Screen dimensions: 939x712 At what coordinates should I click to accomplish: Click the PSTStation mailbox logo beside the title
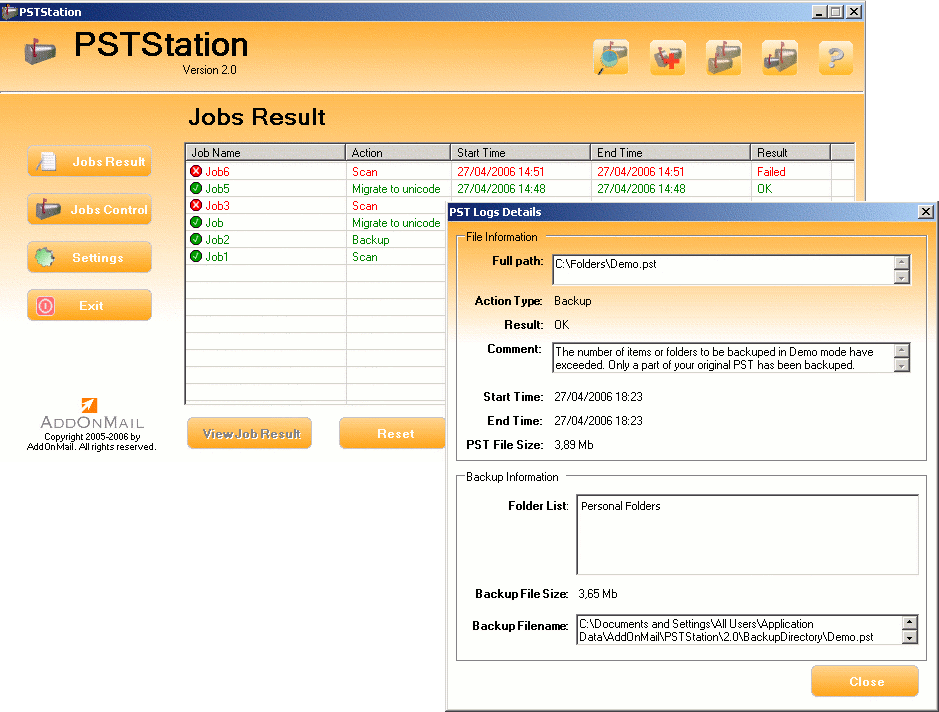[x=40, y=51]
